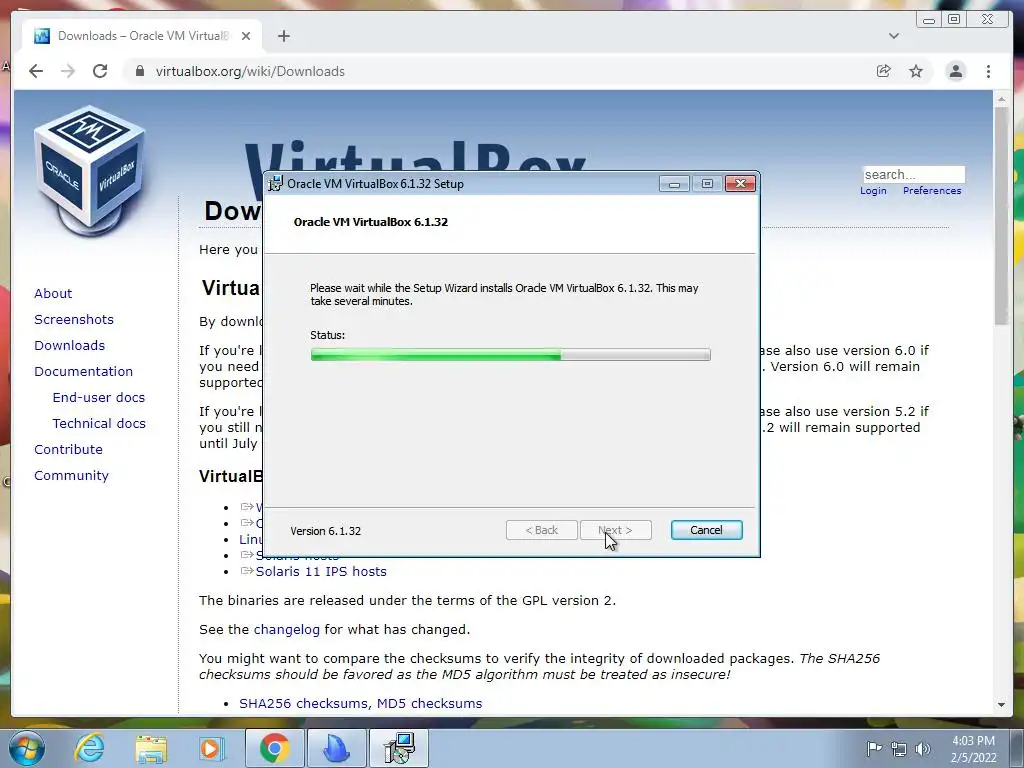Image resolution: width=1024 pixels, height=768 pixels.
Task: Go back using browser back arrow
Action: (x=36, y=71)
